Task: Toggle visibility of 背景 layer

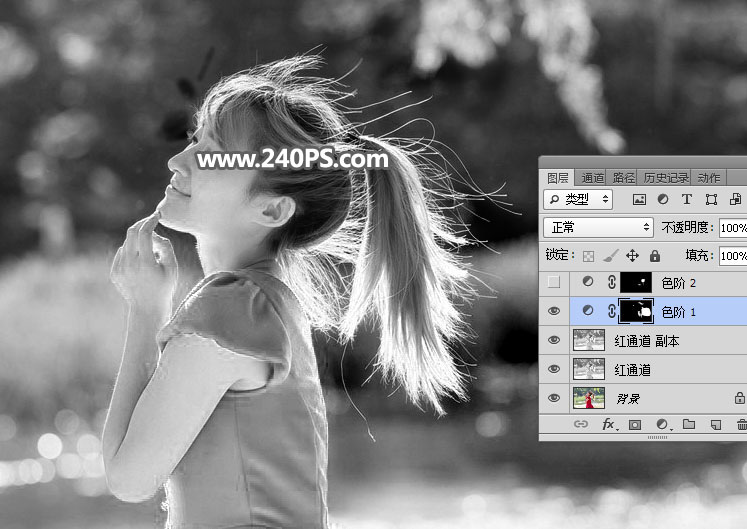Action: [553, 398]
